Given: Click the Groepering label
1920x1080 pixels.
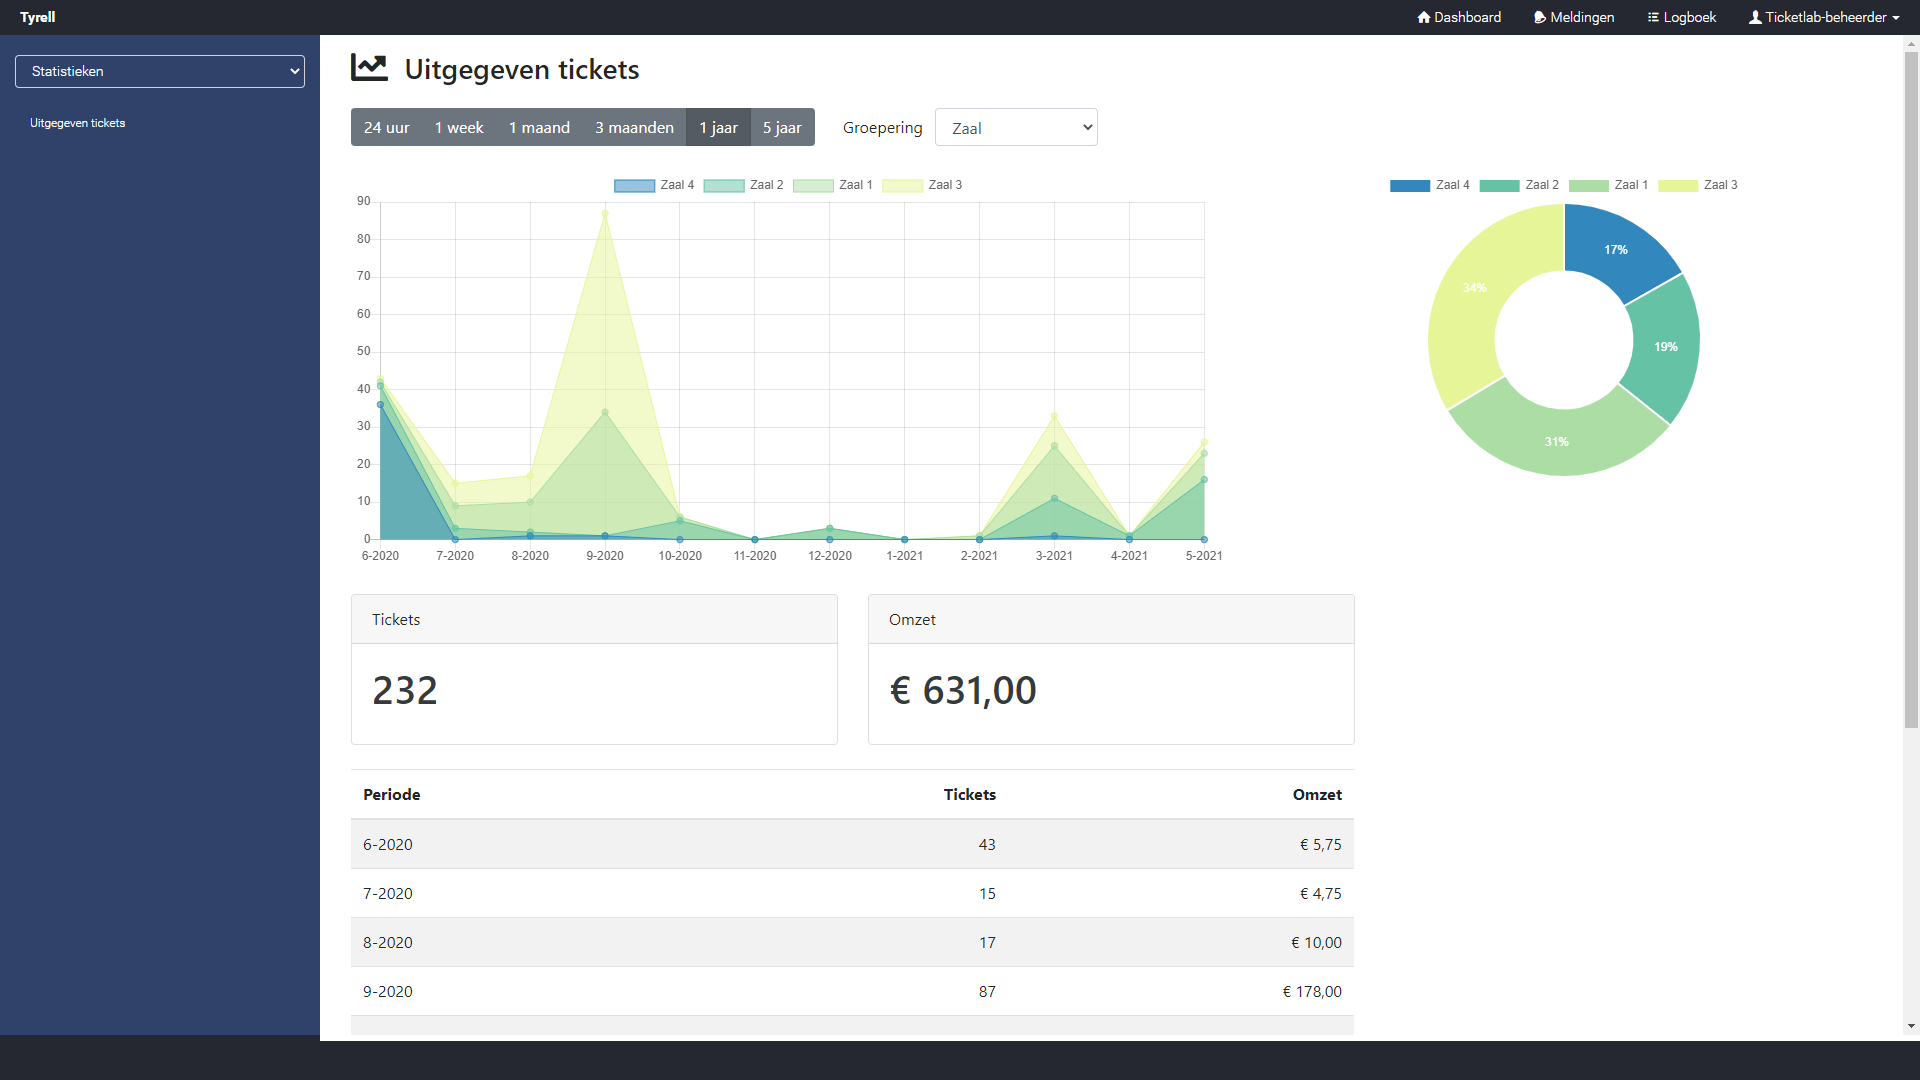Looking at the screenshot, I should (882, 127).
